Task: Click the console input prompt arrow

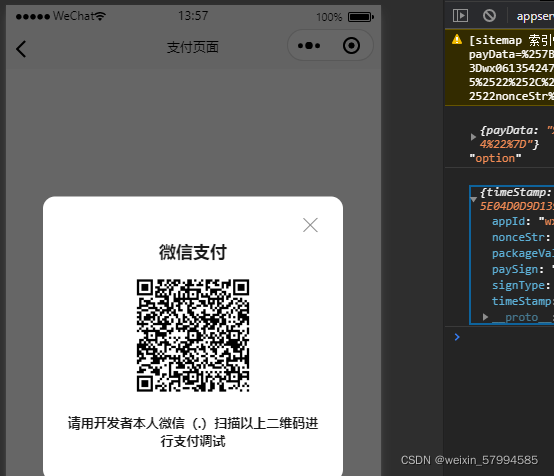Action: pos(457,337)
